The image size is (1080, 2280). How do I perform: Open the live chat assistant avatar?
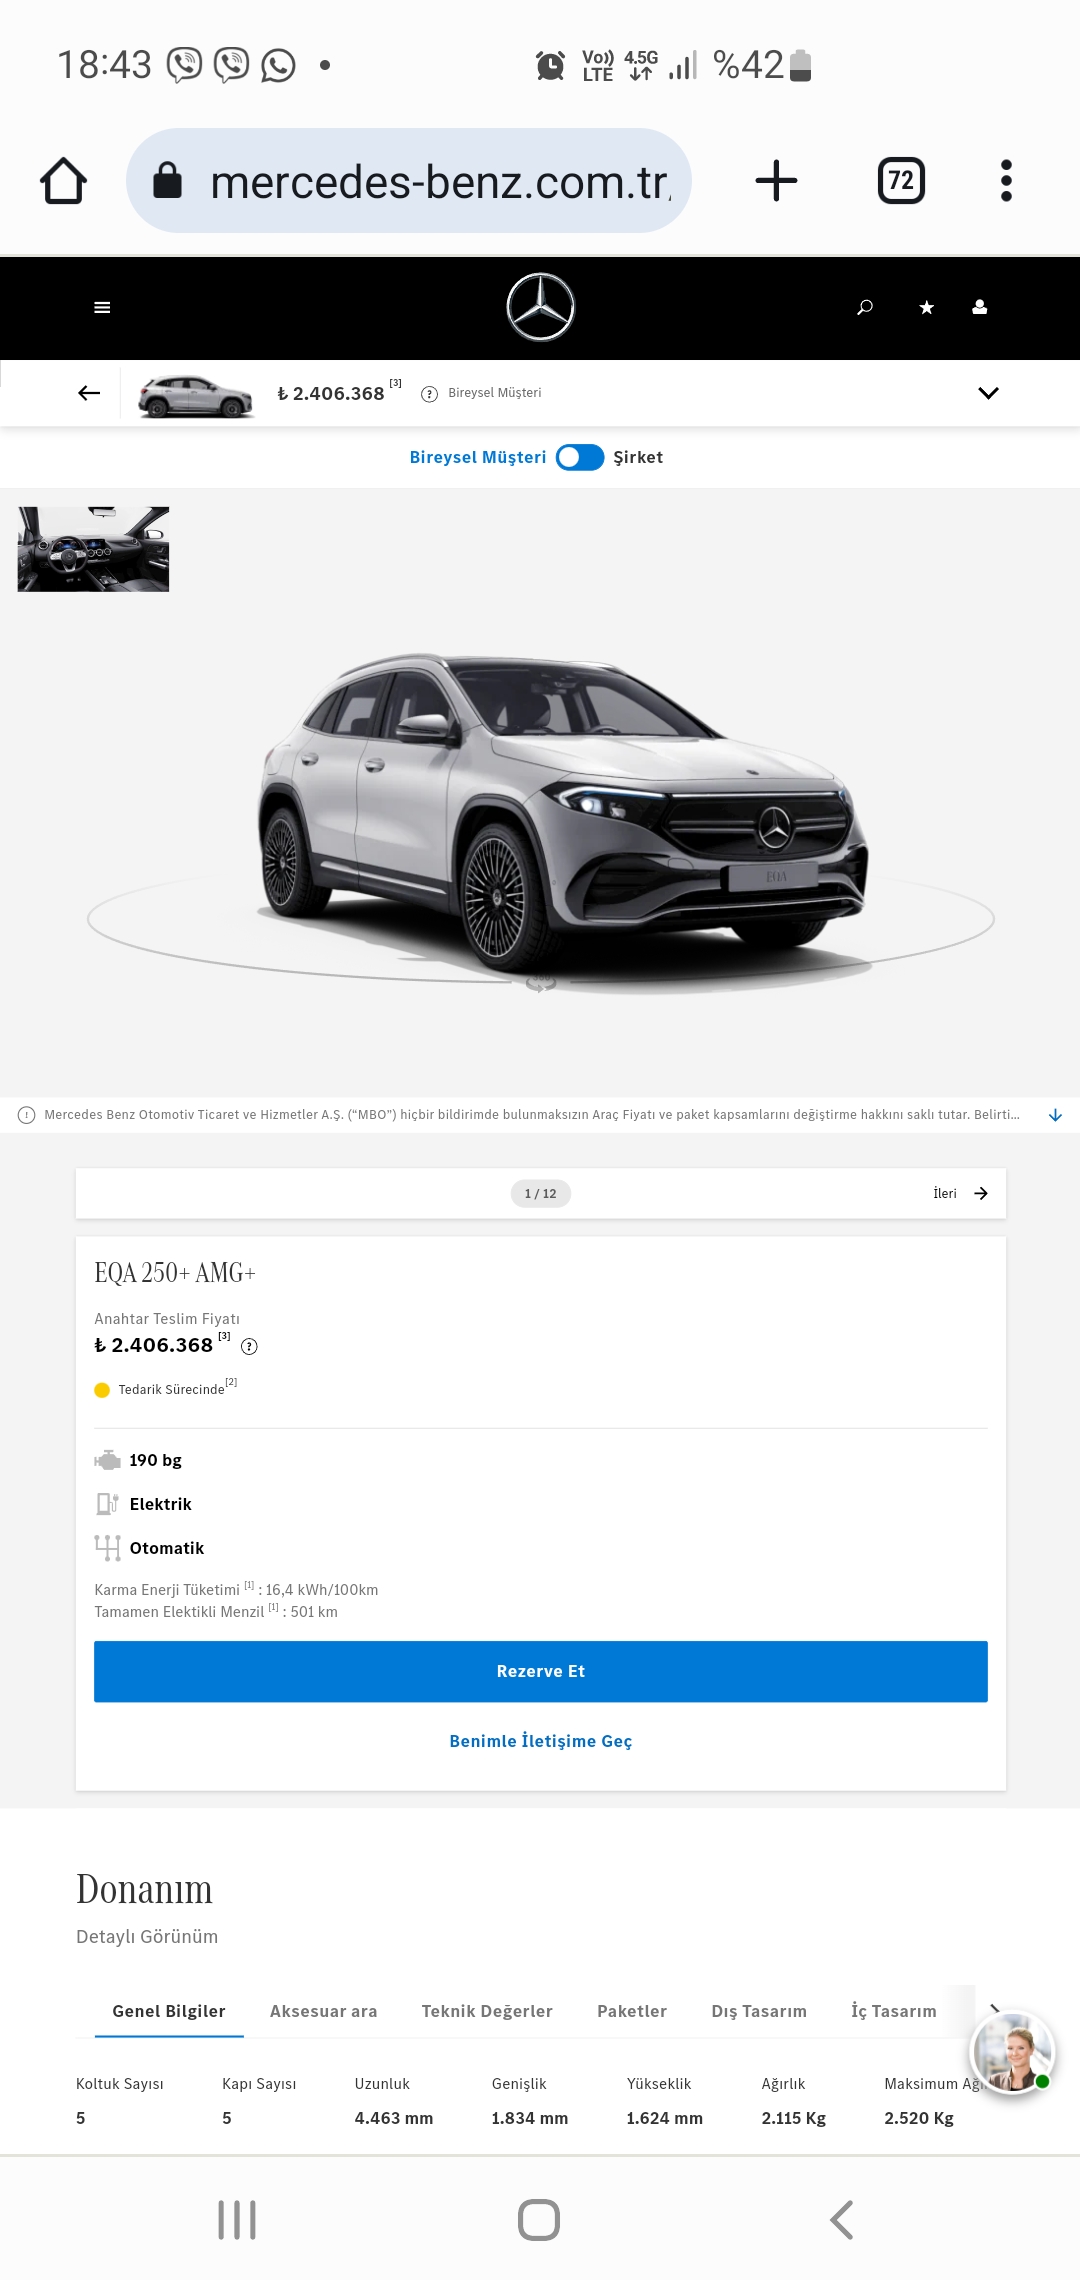point(1012,2052)
